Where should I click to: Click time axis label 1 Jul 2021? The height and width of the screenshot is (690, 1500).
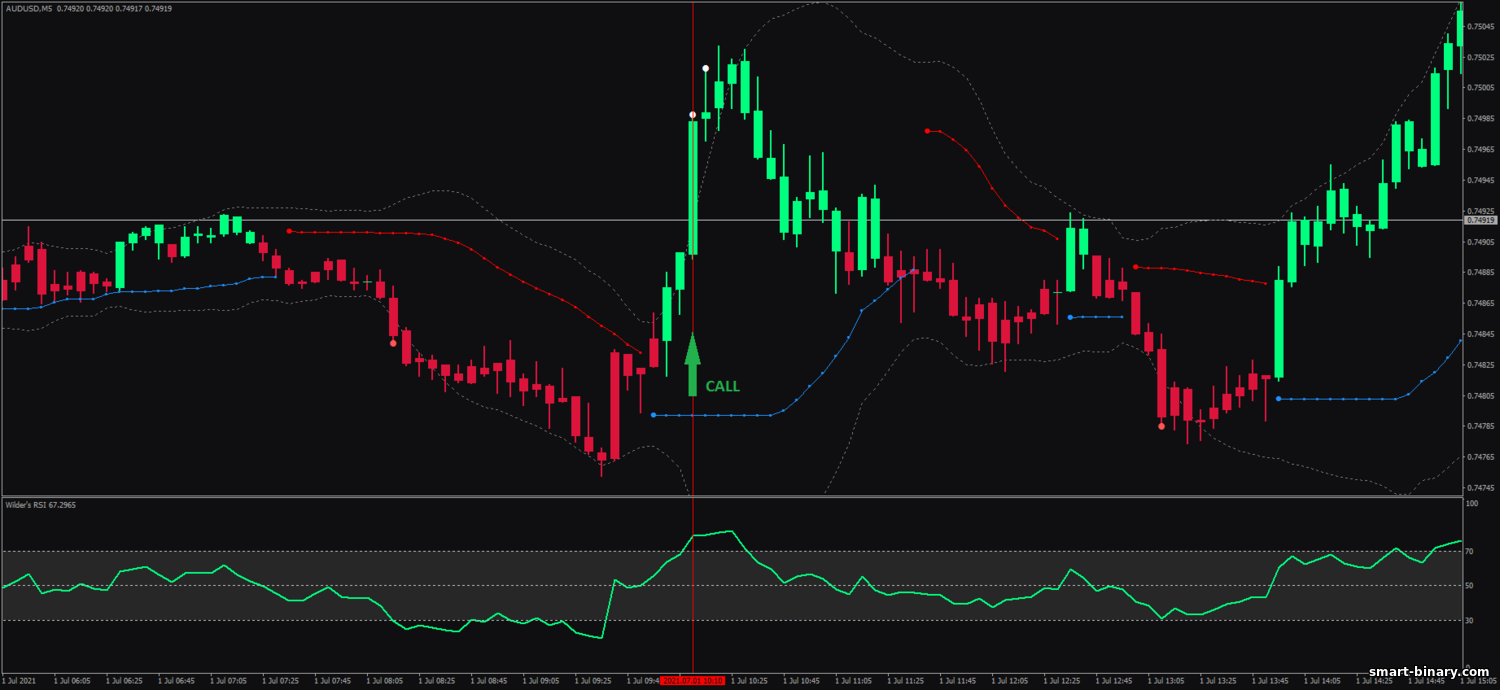(19, 681)
